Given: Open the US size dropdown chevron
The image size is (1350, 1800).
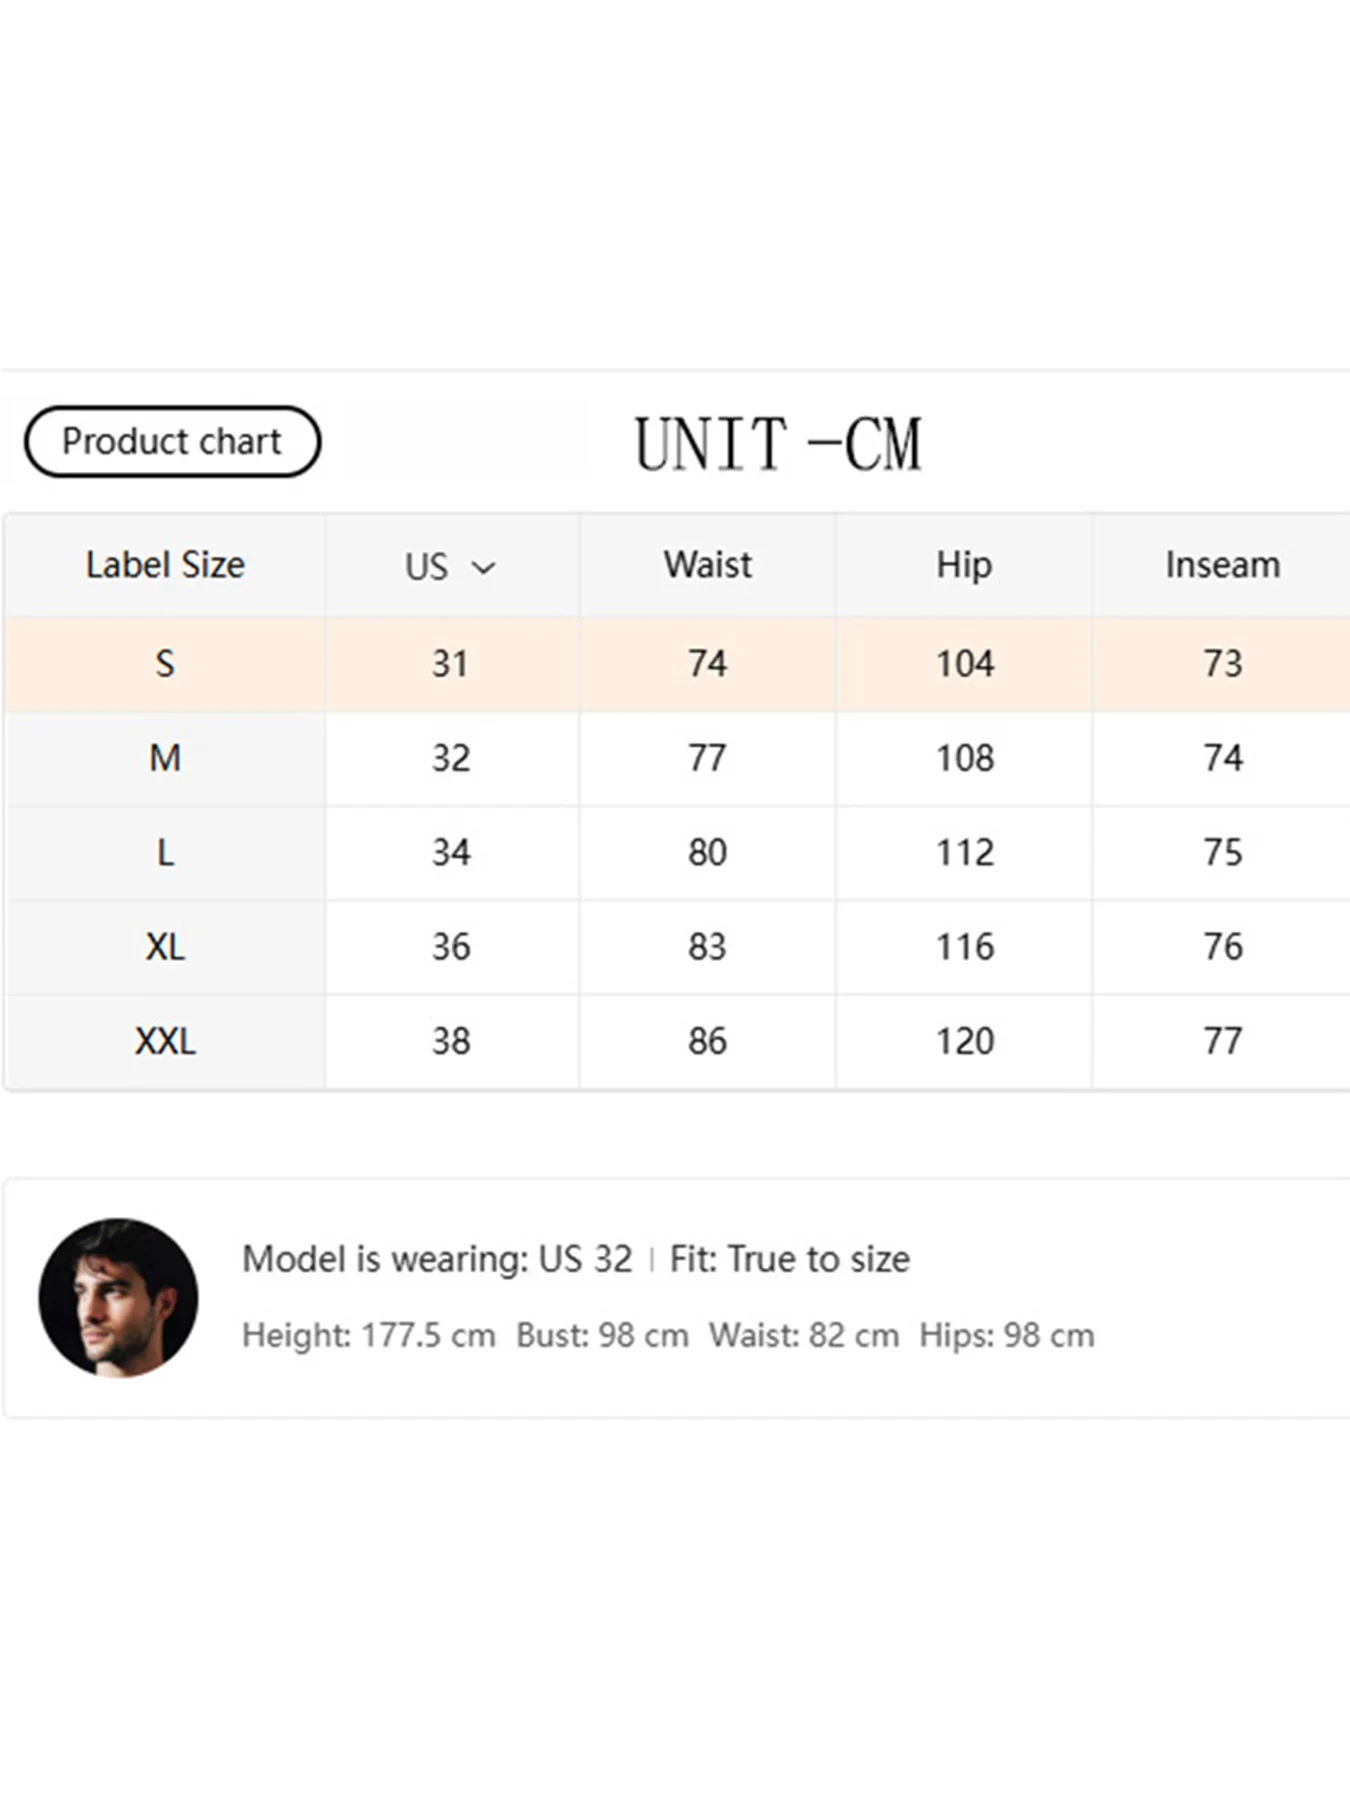Looking at the screenshot, I should click(483, 568).
